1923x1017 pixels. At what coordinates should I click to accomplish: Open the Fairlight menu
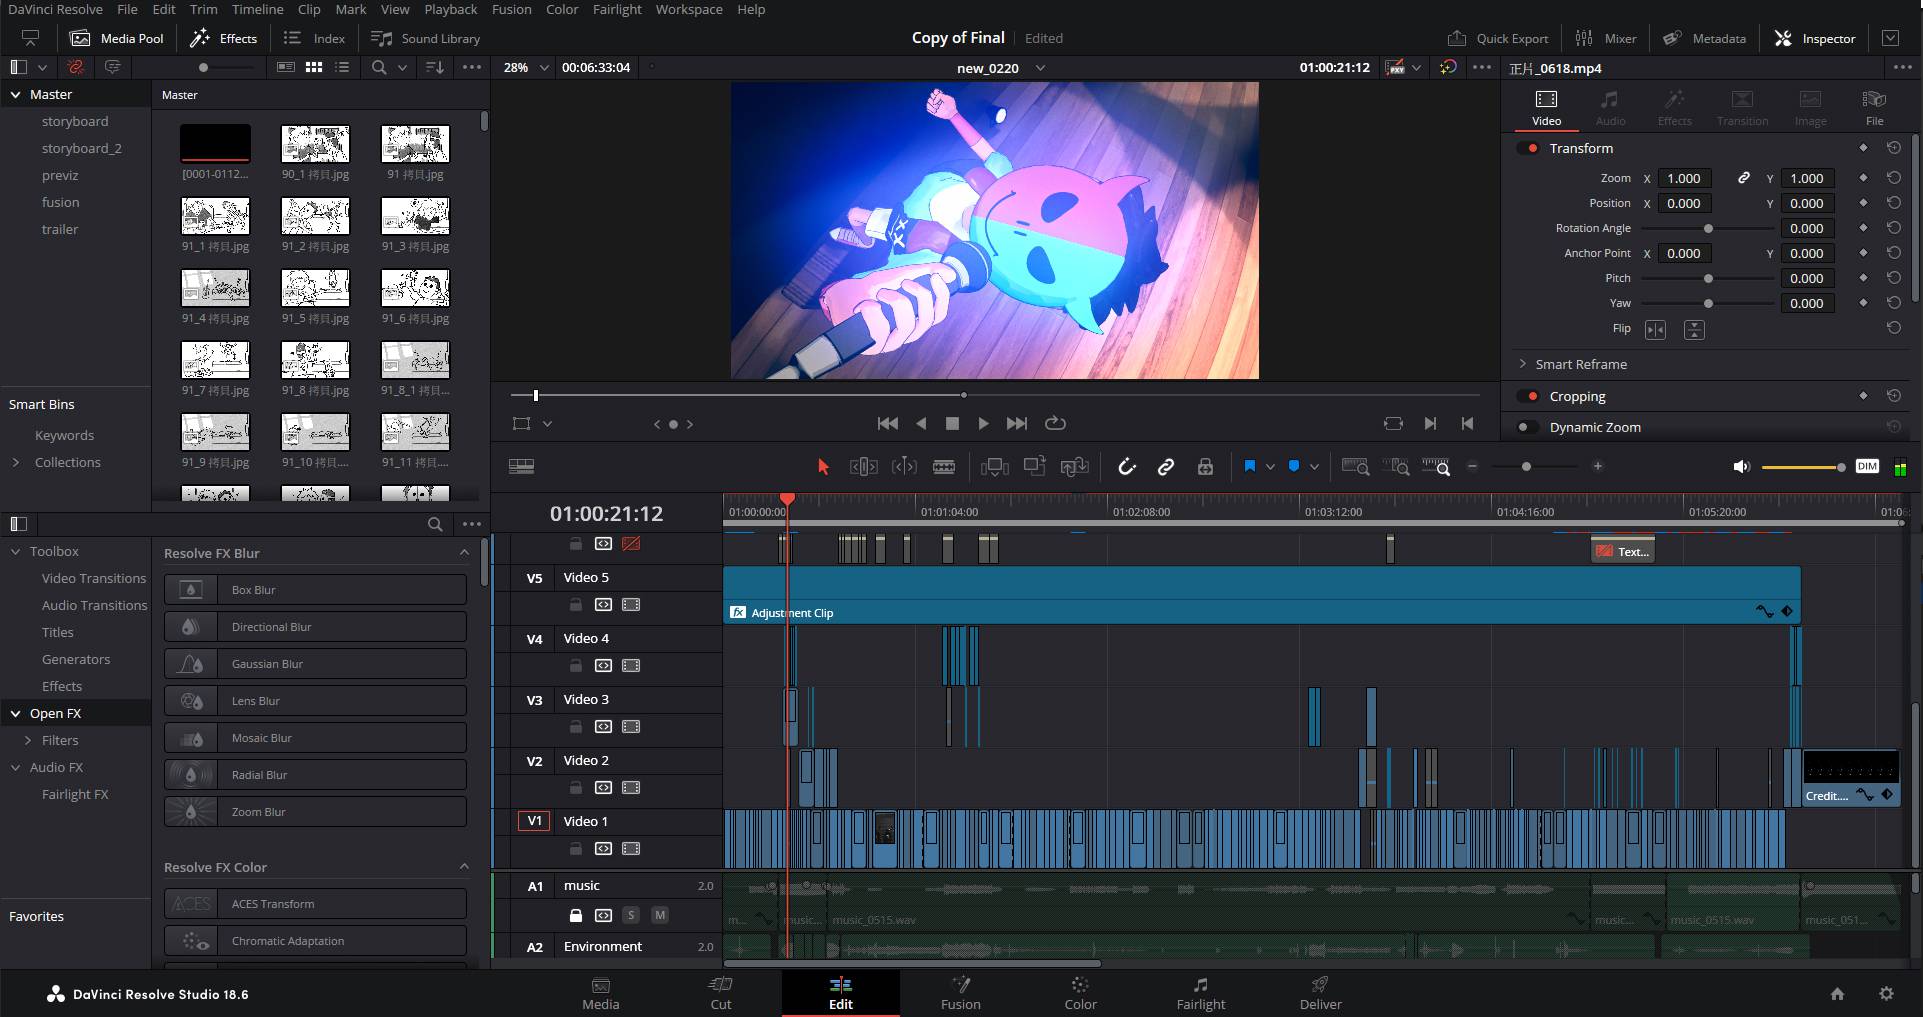(617, 9)
